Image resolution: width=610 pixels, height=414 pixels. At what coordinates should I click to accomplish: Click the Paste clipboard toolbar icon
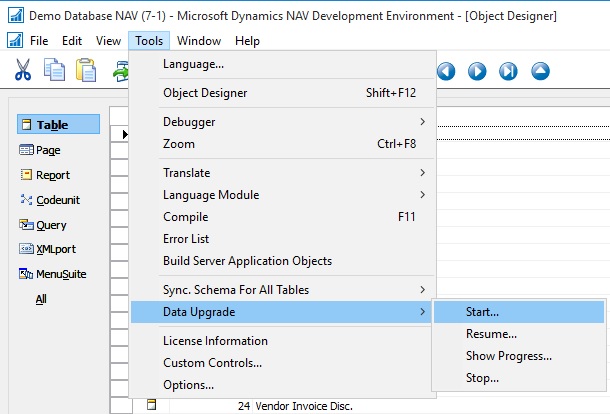click(x=86, y=70)
